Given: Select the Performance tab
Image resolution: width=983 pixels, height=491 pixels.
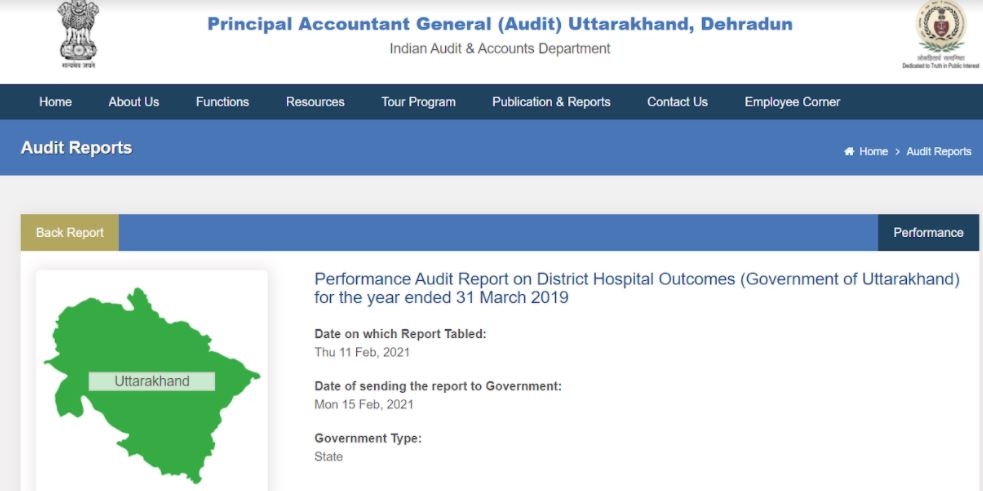Looking at the screenshot, I should (x=928, y=233).
